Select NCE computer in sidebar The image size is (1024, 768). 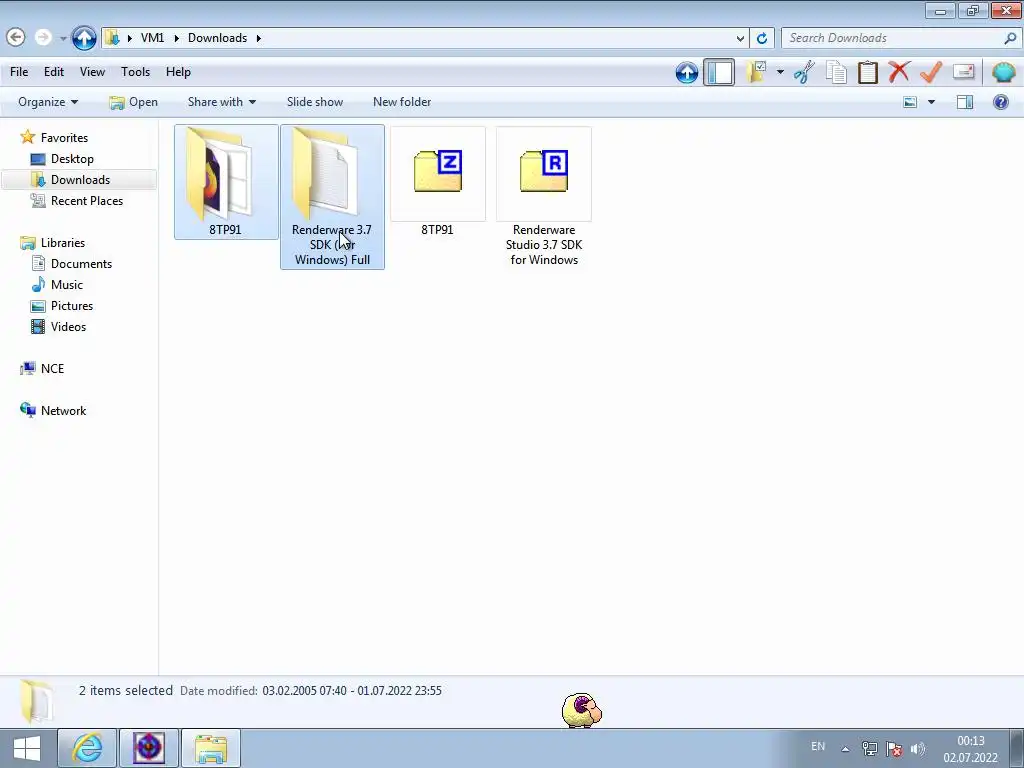click(x=52, y=369)
